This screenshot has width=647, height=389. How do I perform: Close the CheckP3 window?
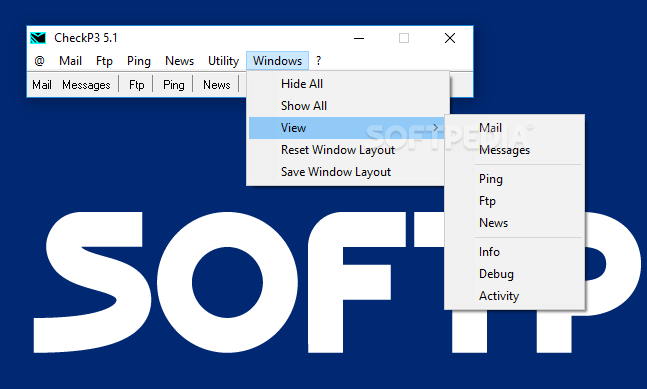pos(450,38)
